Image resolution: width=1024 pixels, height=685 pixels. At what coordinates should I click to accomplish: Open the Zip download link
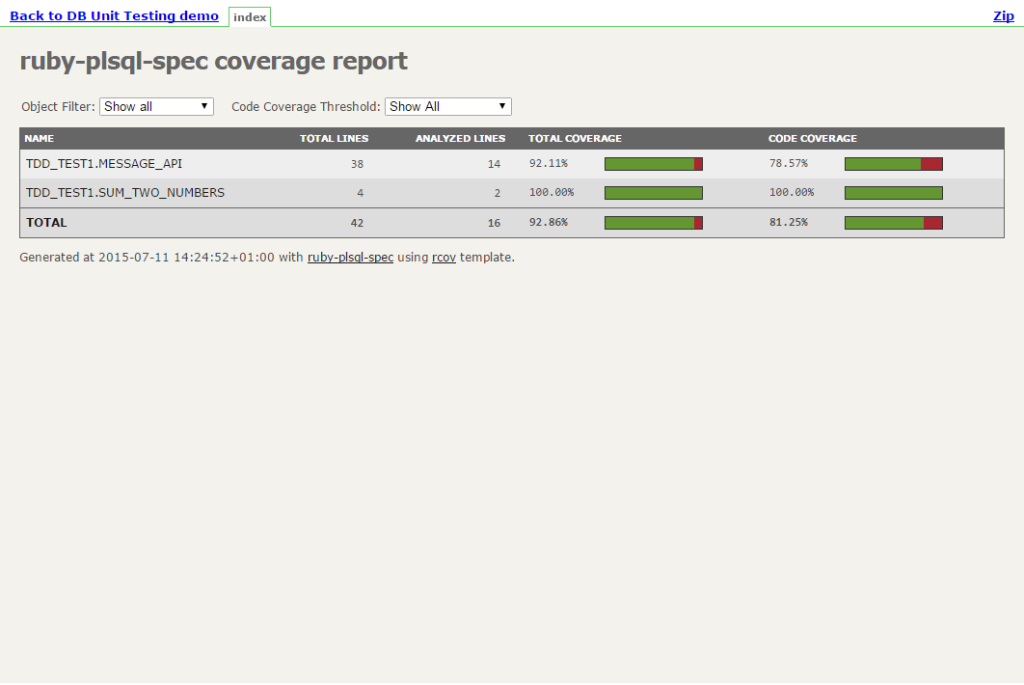(1003, 16)
